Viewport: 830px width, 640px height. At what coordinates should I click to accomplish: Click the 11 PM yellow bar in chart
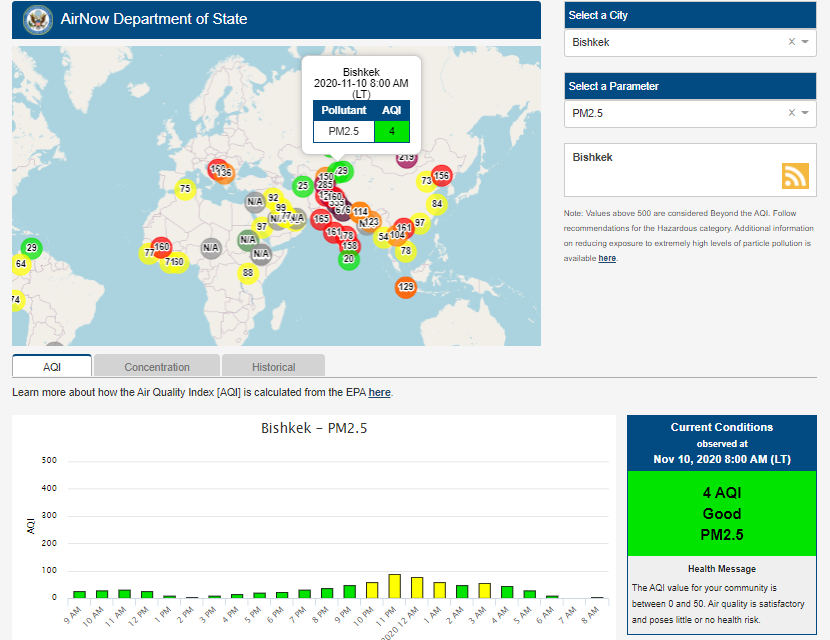coord(395,586)
